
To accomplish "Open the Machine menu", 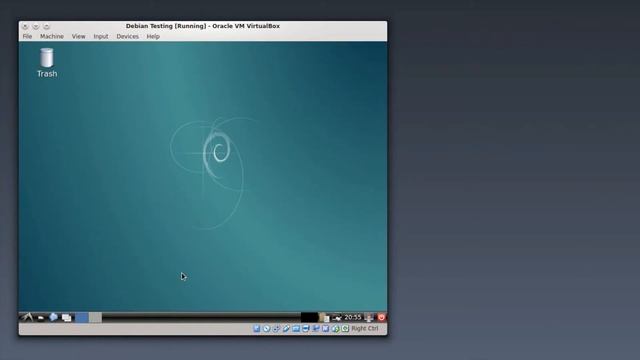I will (x=52, y=36).
